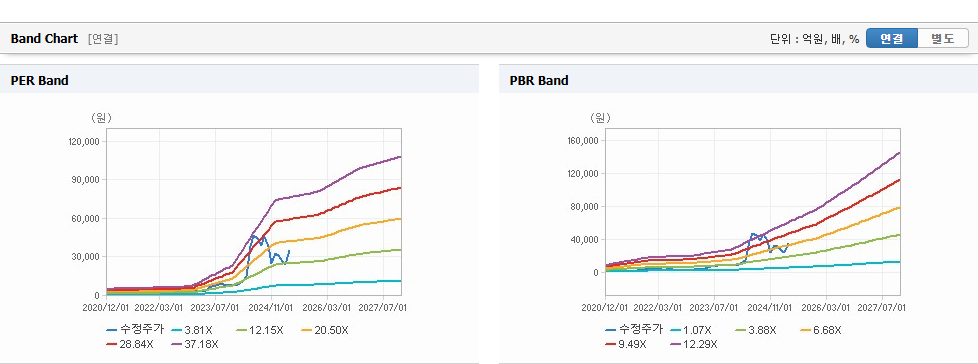Toggle the 3.81X legend series
The image size is (978, 364).
point(192,330)
